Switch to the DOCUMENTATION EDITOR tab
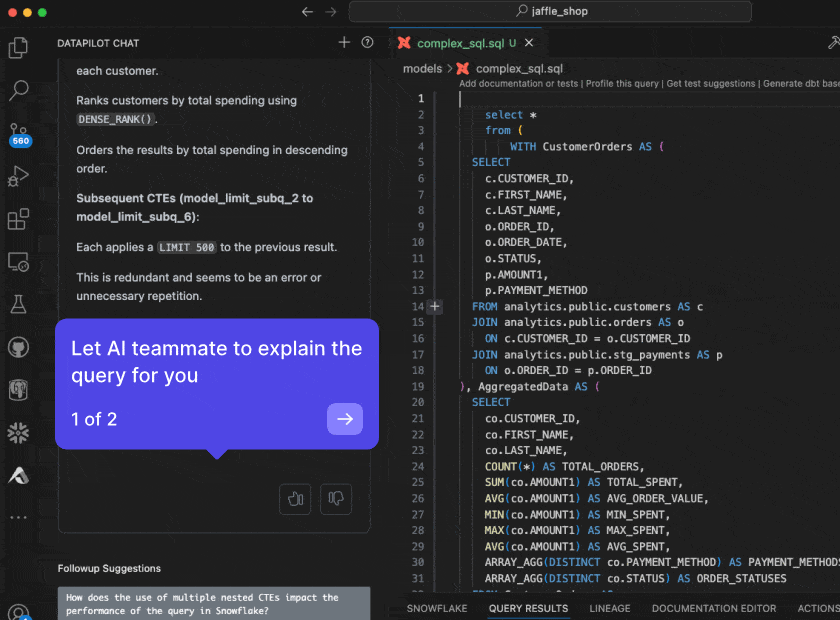Viewport: 840px width, 620px height. (714, 608)
